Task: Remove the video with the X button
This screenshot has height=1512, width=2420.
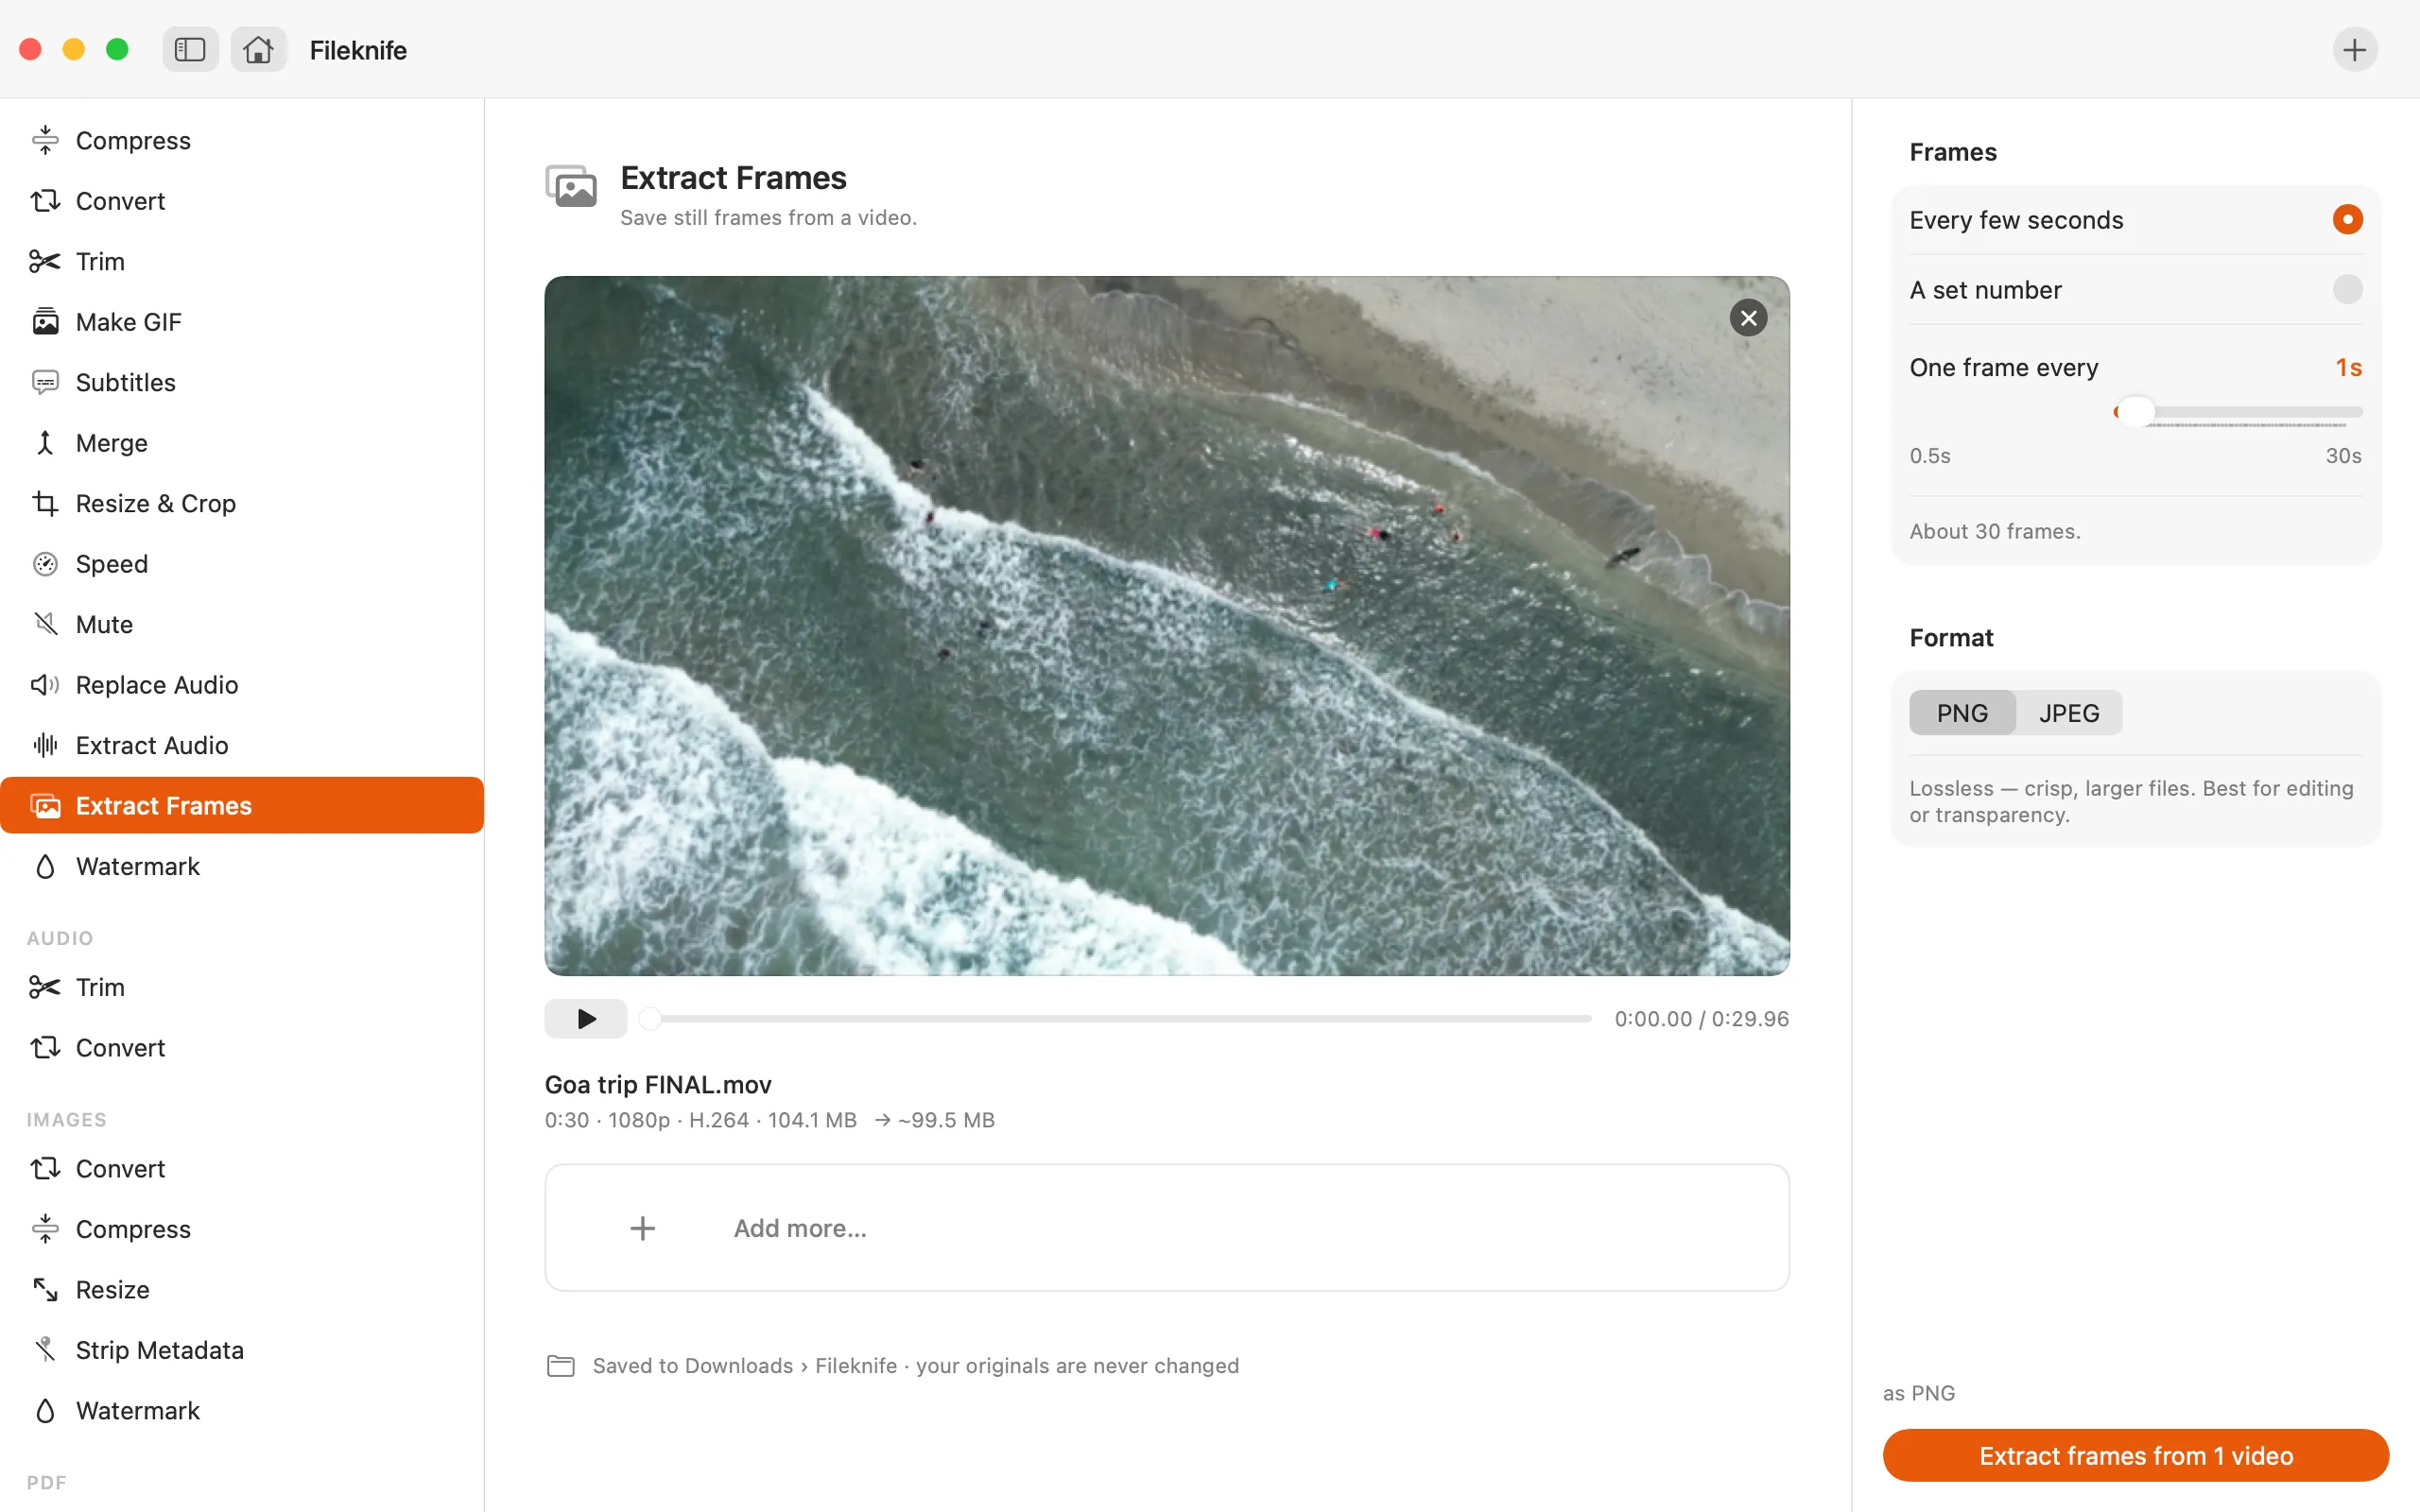Action: pos(1748,318)
